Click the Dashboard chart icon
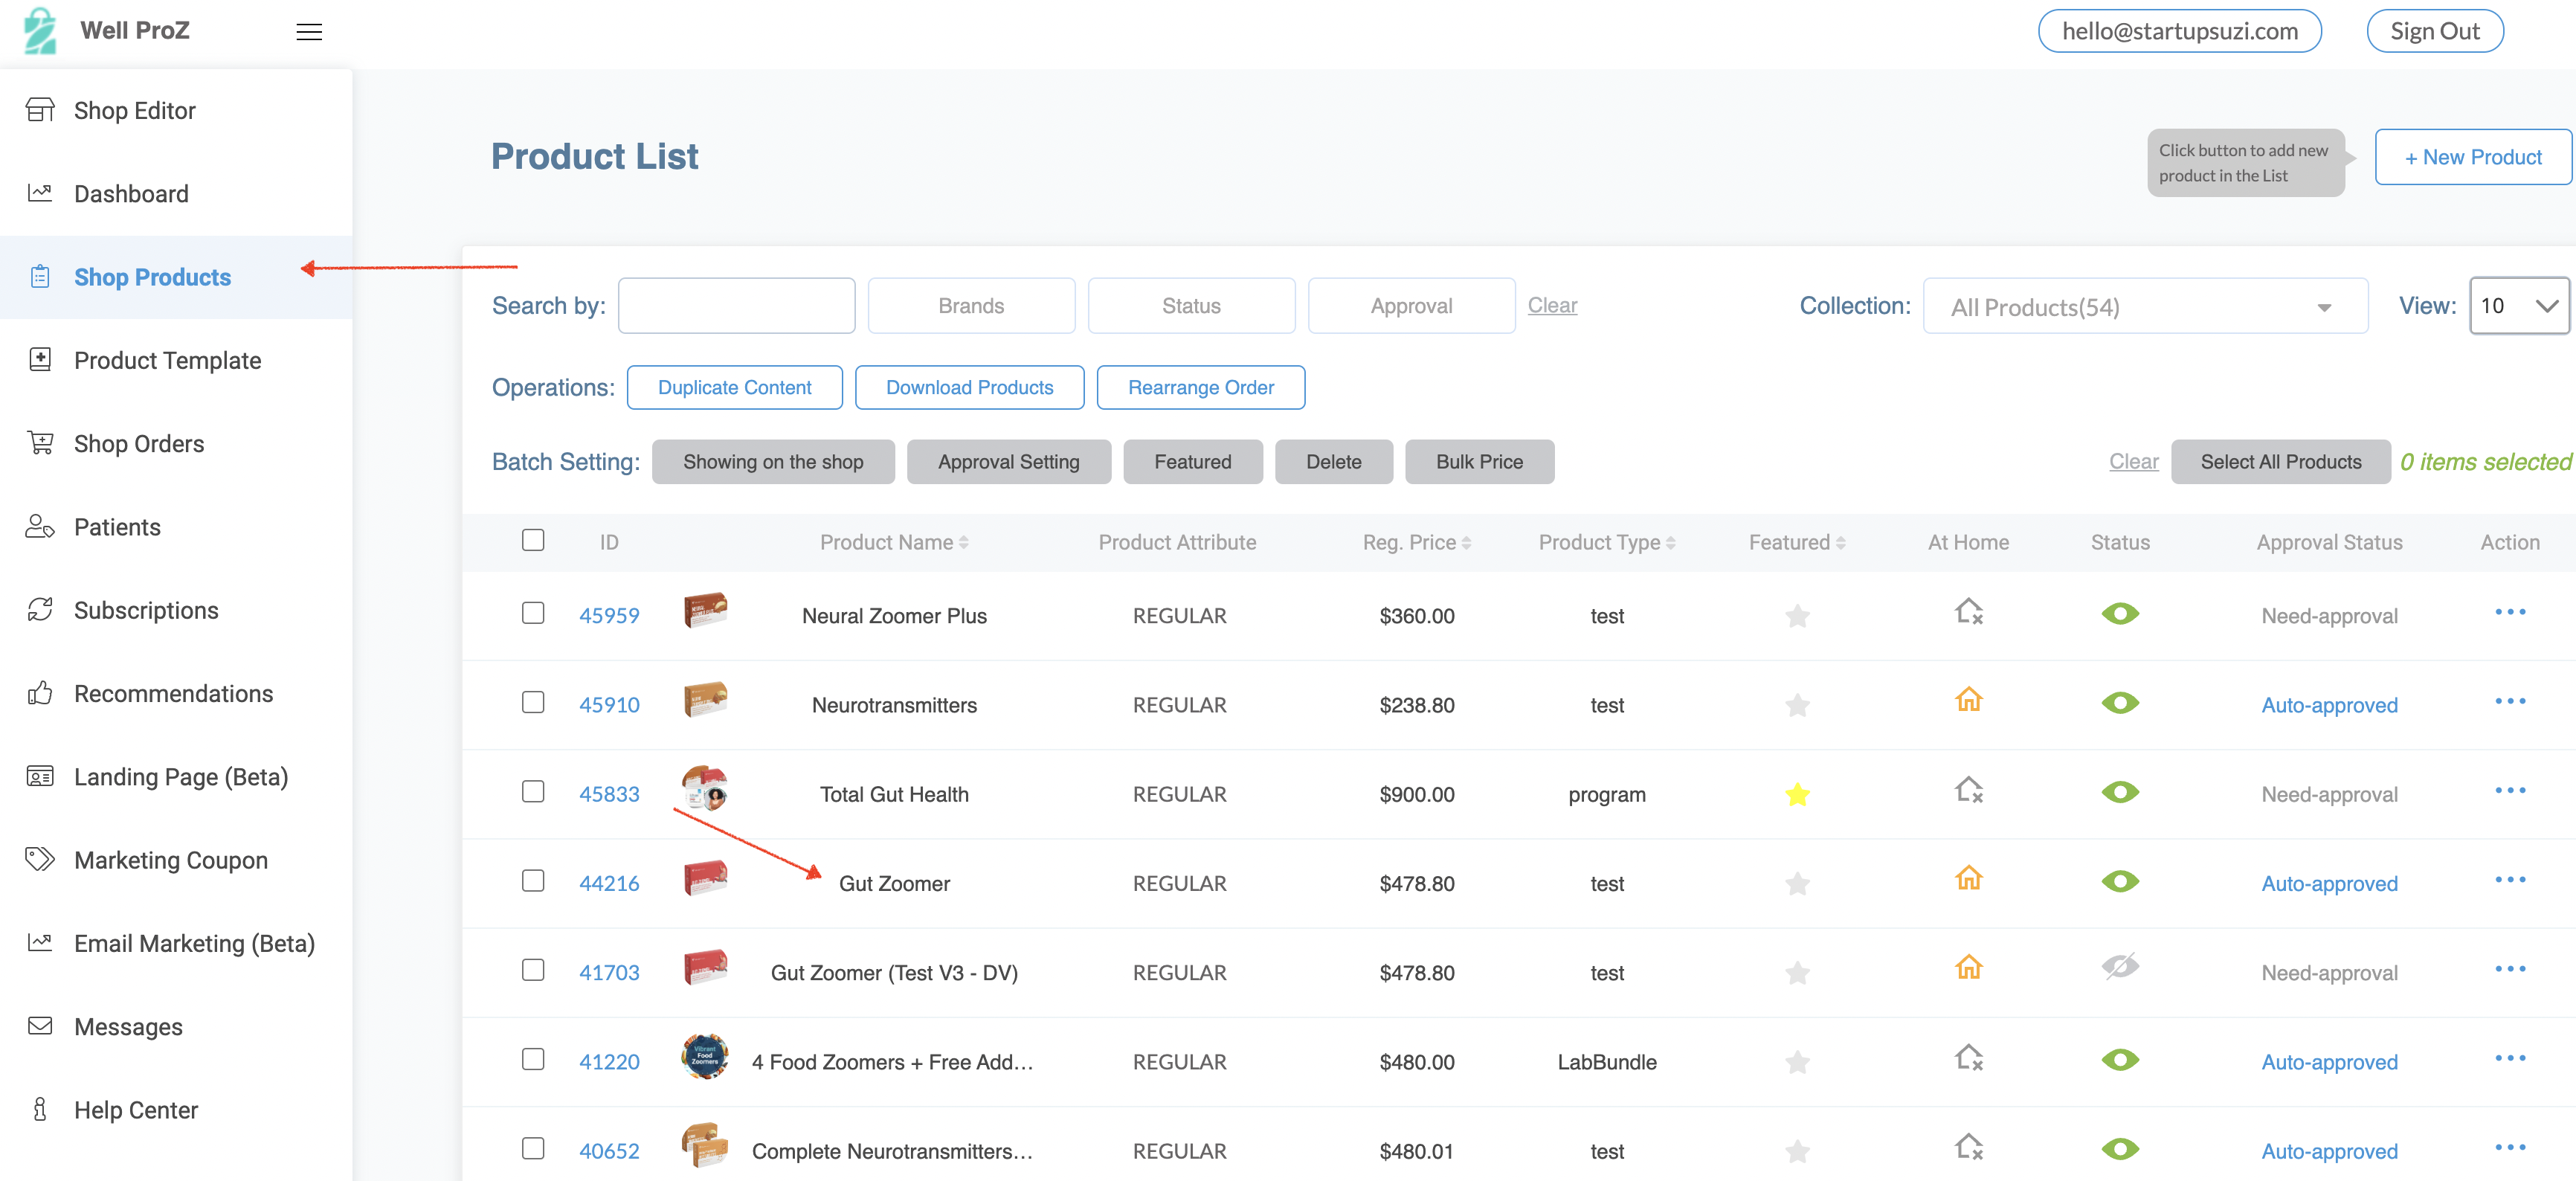Image resolution: width=2576 pixels, height=1181 pixels. (x=40, y=193)
